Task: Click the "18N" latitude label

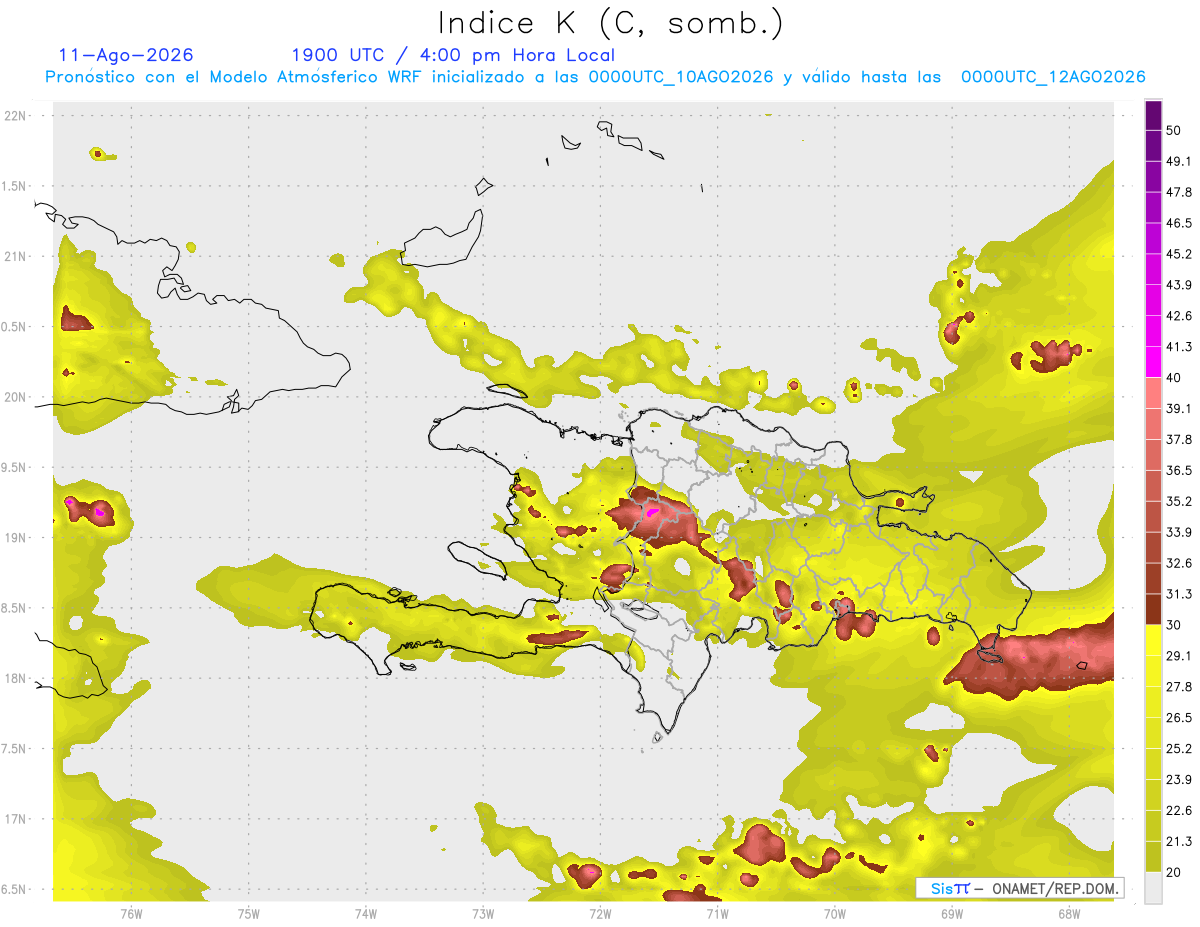Action: pyautogui.click(x=17, y=678)
